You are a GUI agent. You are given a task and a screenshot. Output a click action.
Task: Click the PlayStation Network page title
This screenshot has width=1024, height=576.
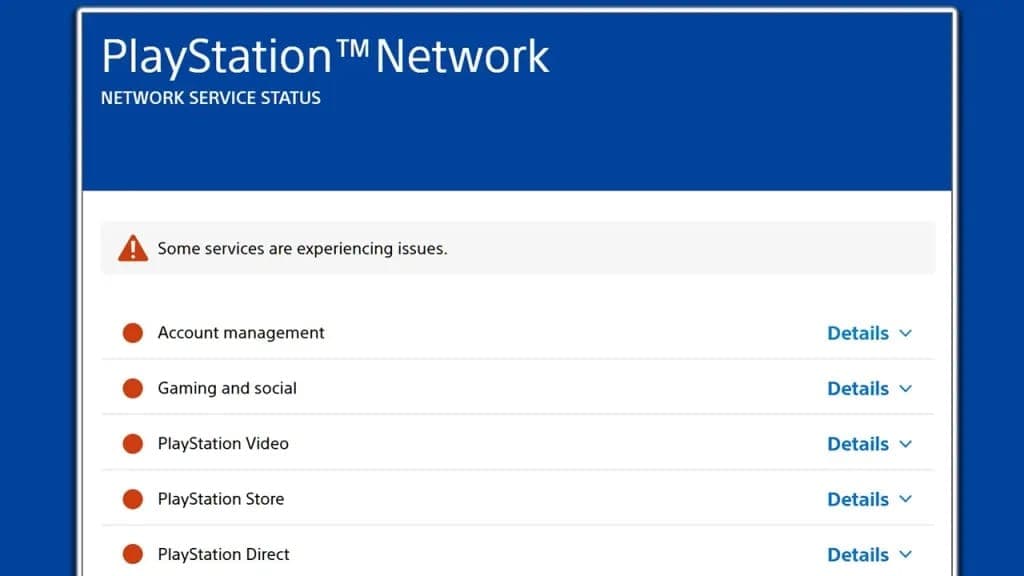(x=325, y=57)
